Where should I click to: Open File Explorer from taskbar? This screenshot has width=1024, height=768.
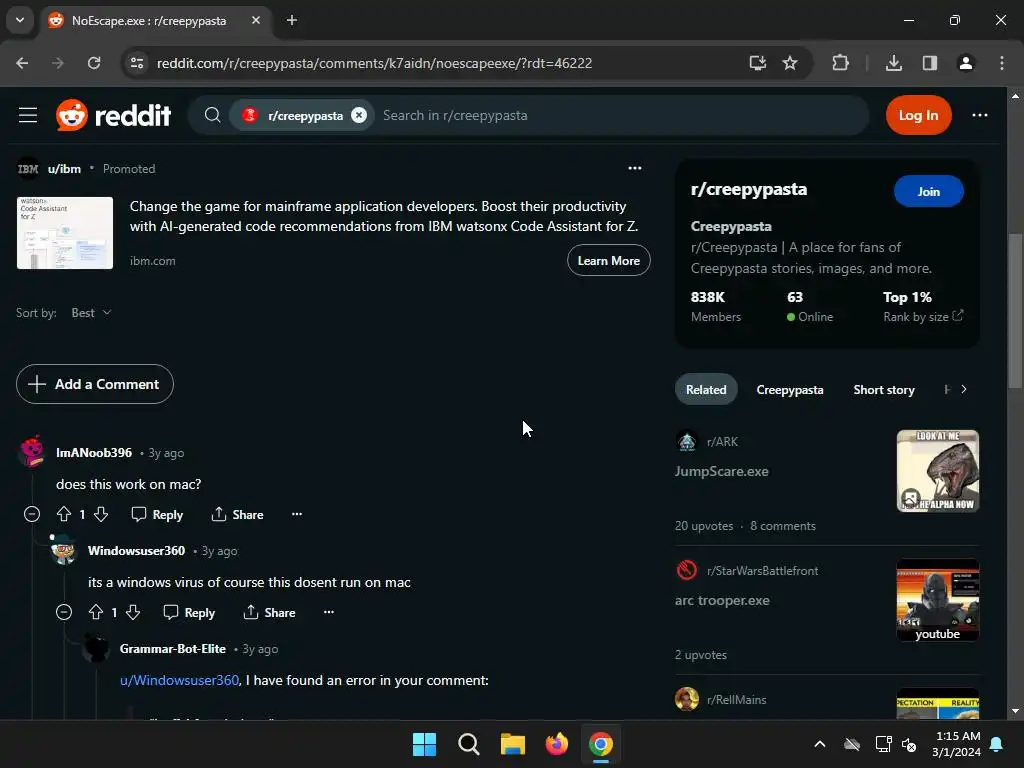click(x=513, y=744)
